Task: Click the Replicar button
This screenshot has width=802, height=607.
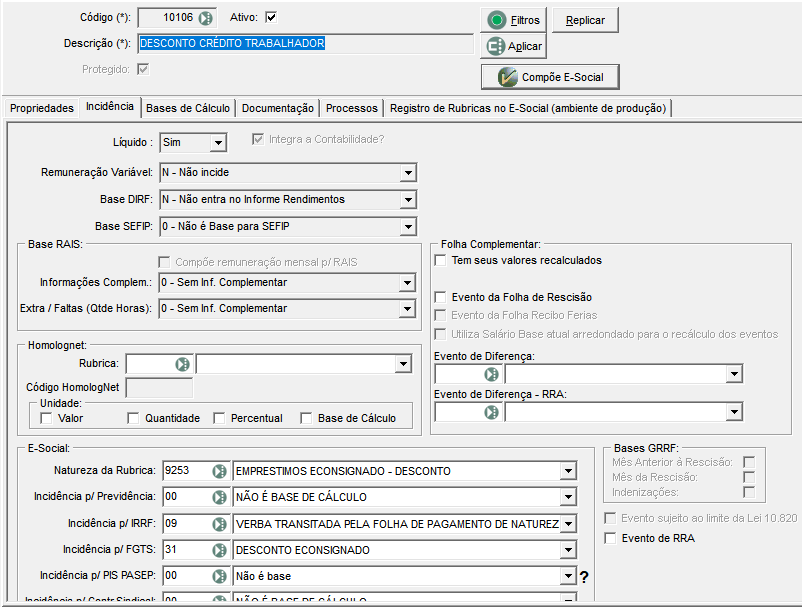Action: click(x=585, y=20)
